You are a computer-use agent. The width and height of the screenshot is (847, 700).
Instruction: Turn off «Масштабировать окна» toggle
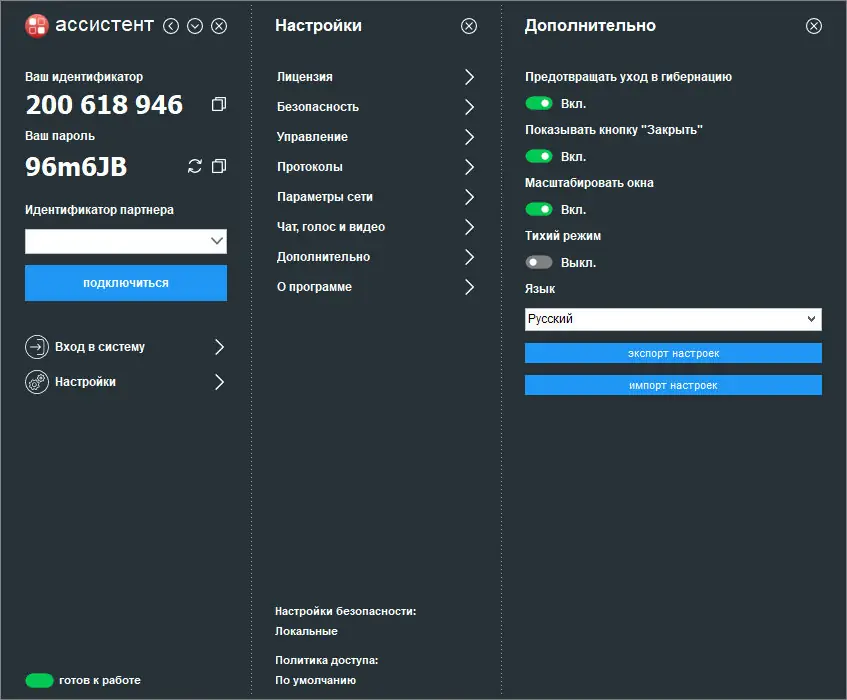[539, 210]
